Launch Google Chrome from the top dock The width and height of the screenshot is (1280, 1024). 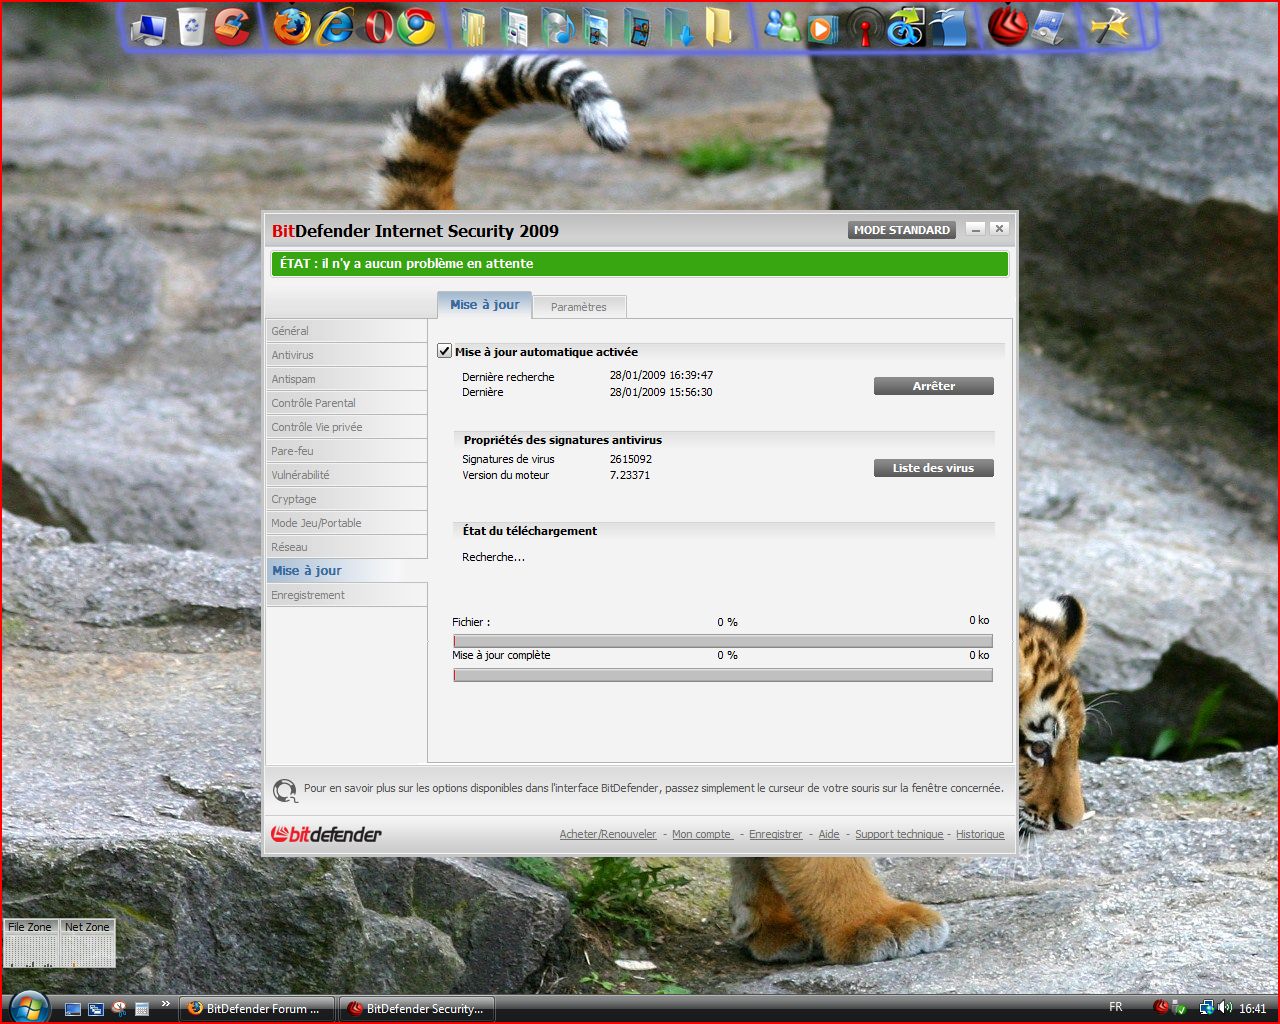click(x=416, y=27)
